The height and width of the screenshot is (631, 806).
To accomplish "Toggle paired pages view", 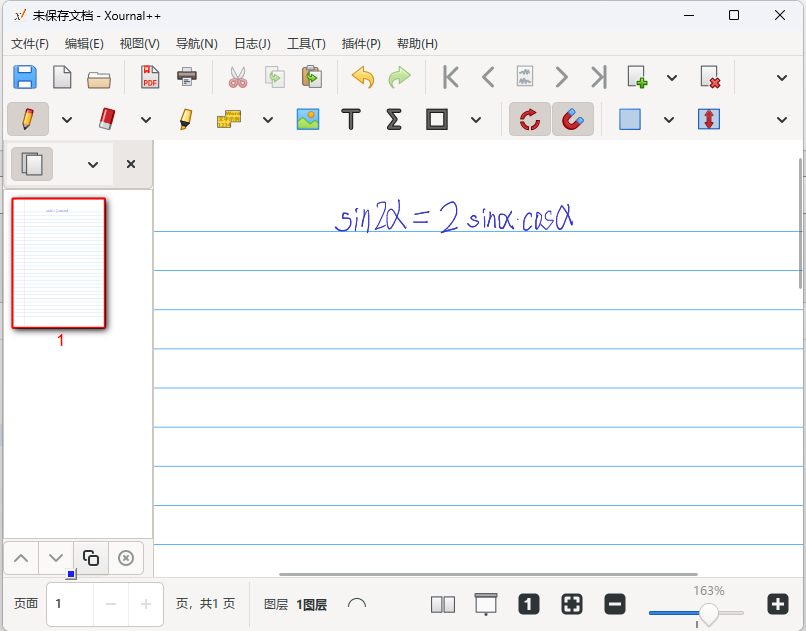I will tap(442, 604).
